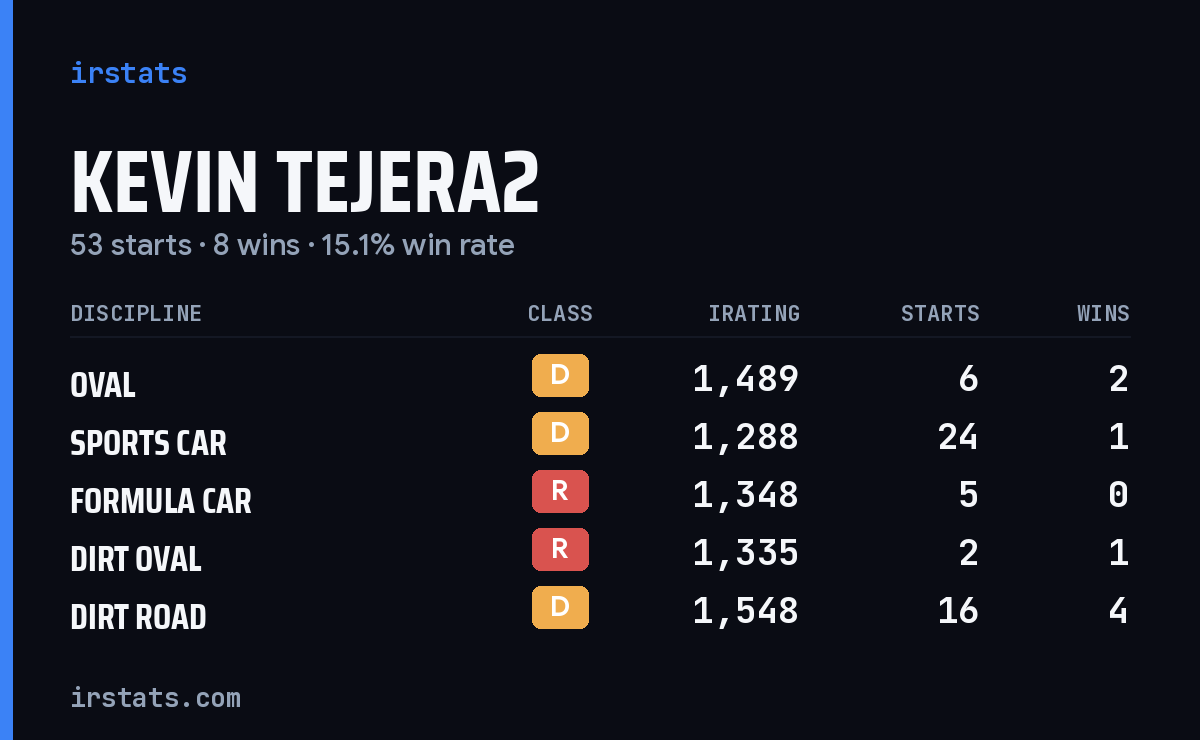Select the Sports Car discipline row
Image resolution: width=1200 pixels, height=740 pixels.
pos(600,437)
